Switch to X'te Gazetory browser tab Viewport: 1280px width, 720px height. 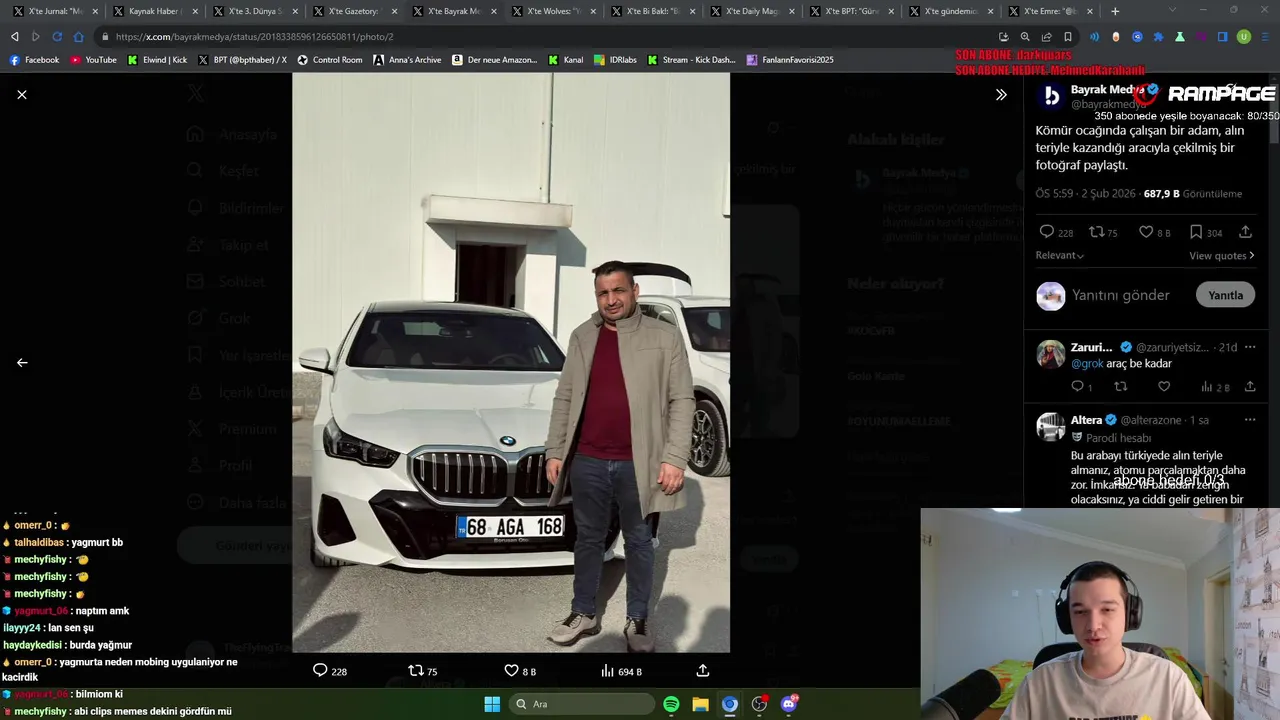[x=354, y=11]
